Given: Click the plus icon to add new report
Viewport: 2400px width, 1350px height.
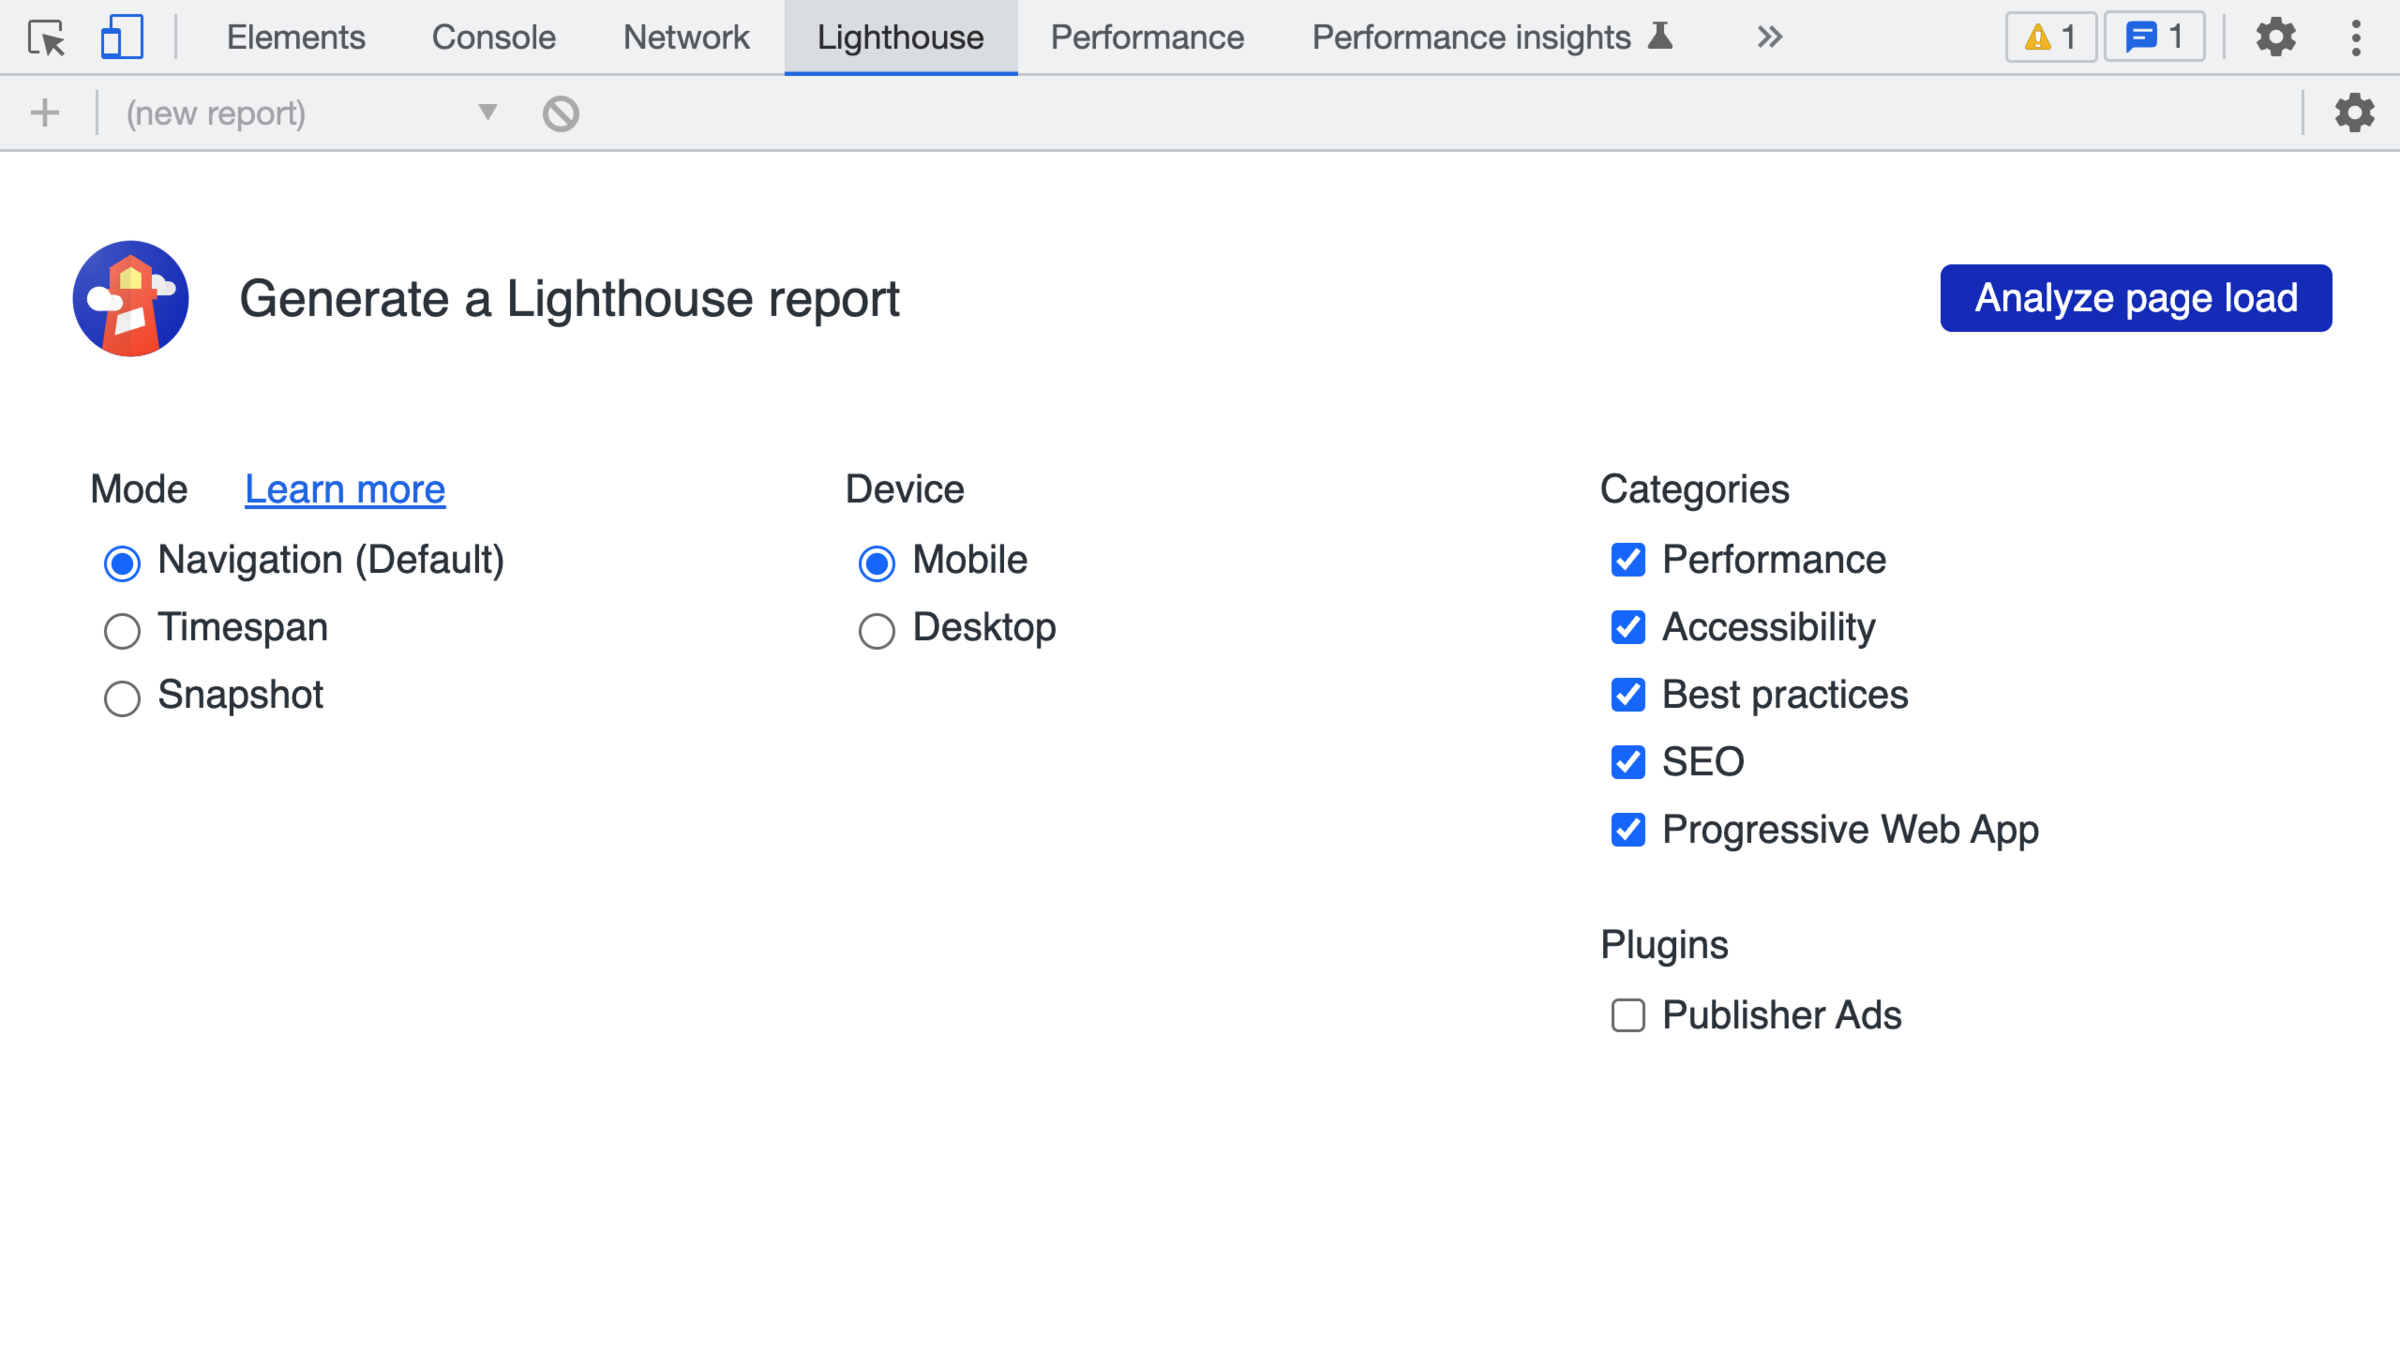Looking at the screenshot, I should 45,113.
